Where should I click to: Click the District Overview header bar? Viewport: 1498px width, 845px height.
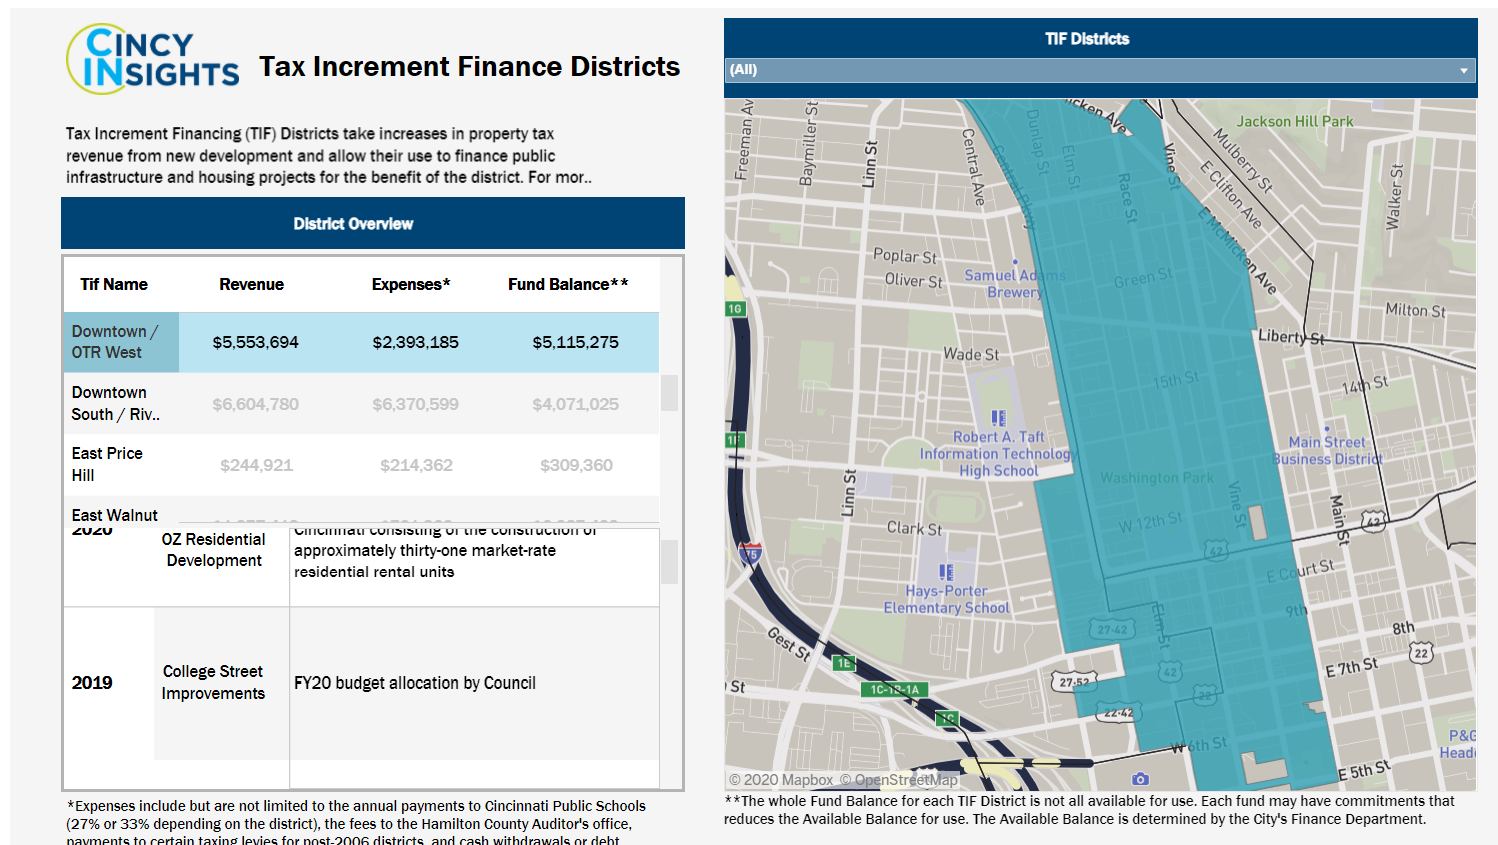pyautogui.click(x=373, y=223)
